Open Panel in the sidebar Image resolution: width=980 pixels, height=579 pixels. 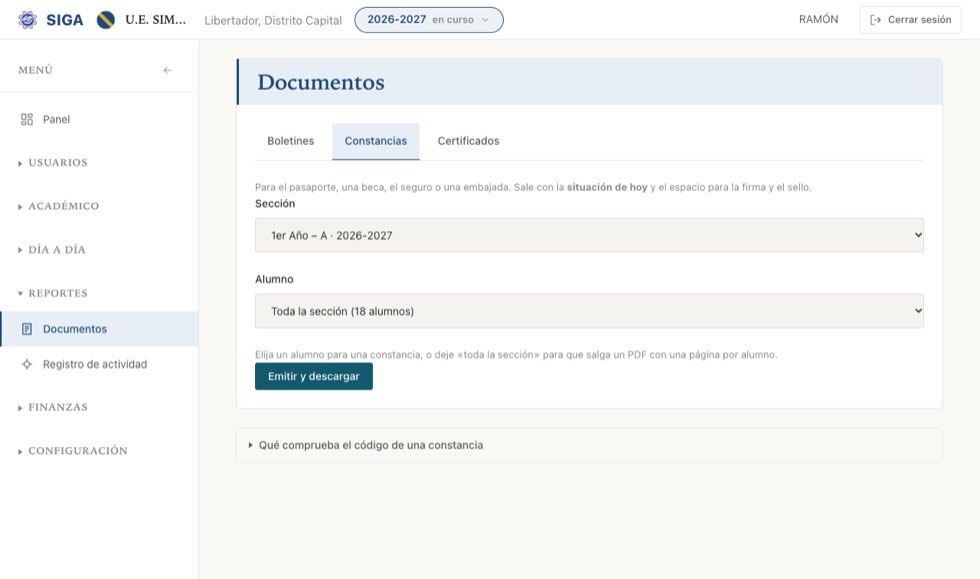(99, 119)
